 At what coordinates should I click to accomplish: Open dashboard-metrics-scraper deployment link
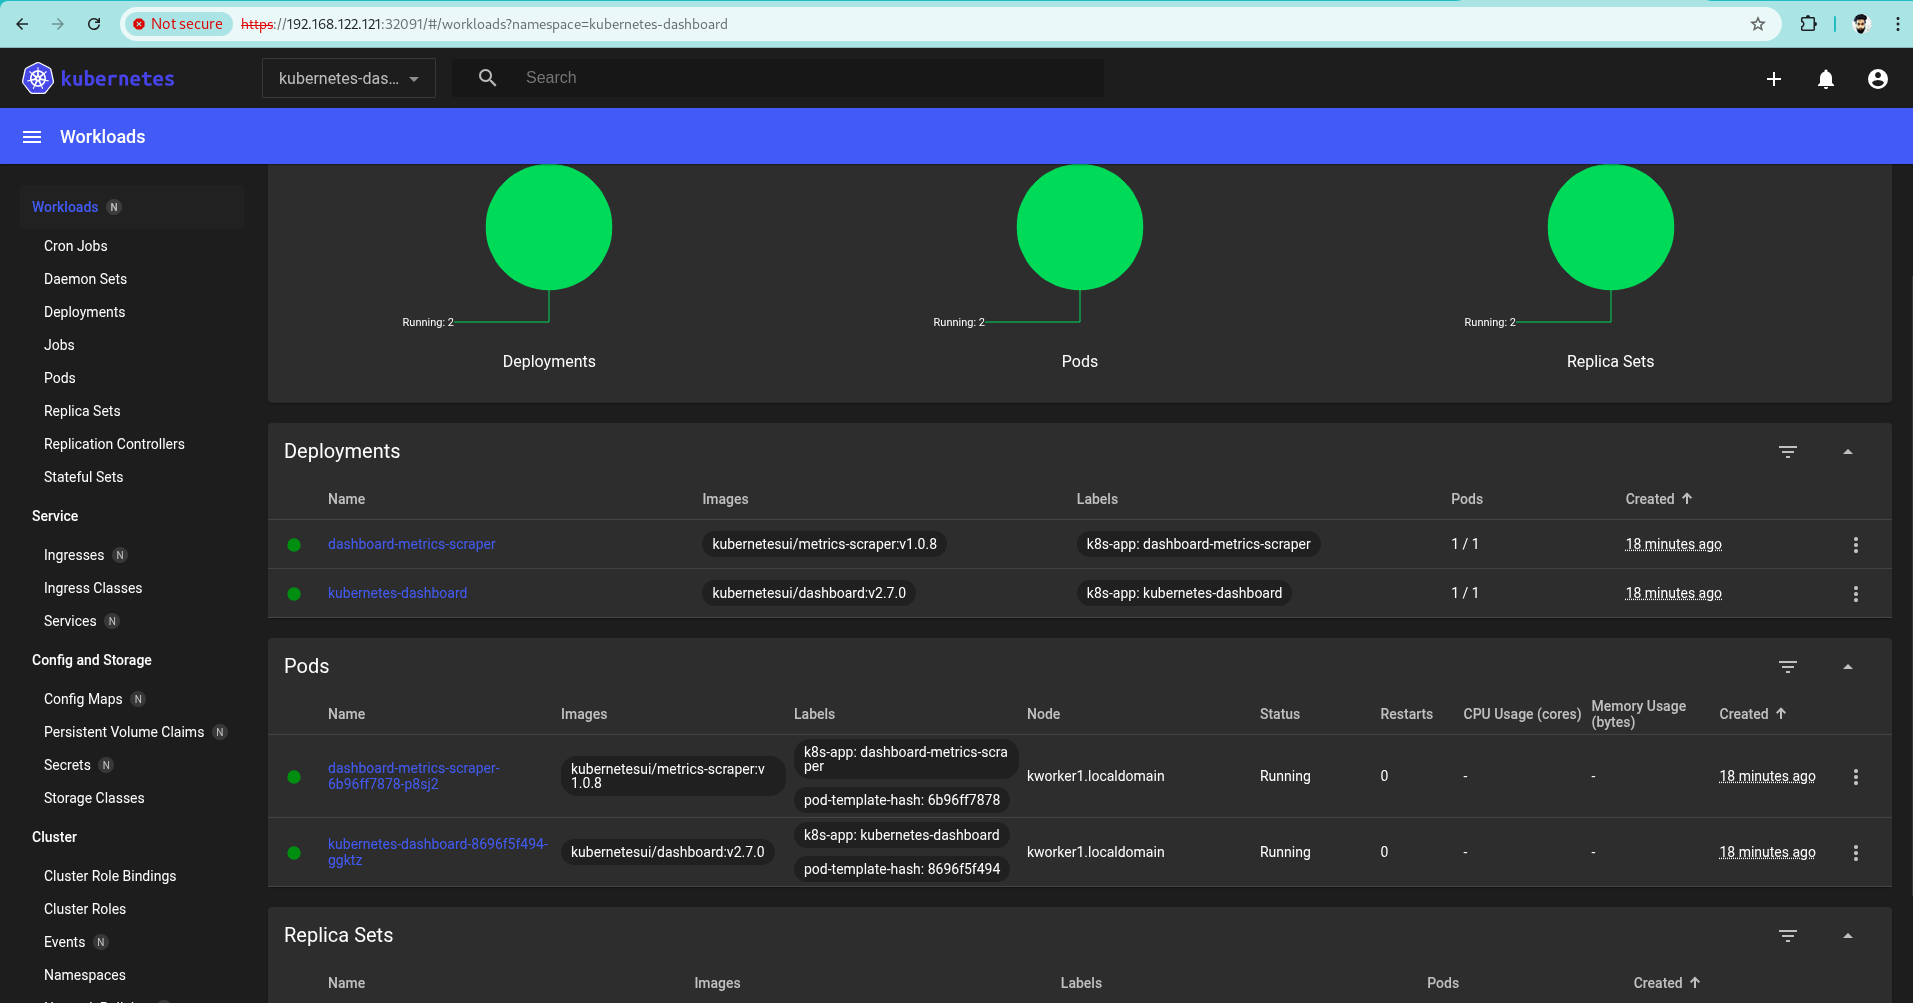(411, 544)
